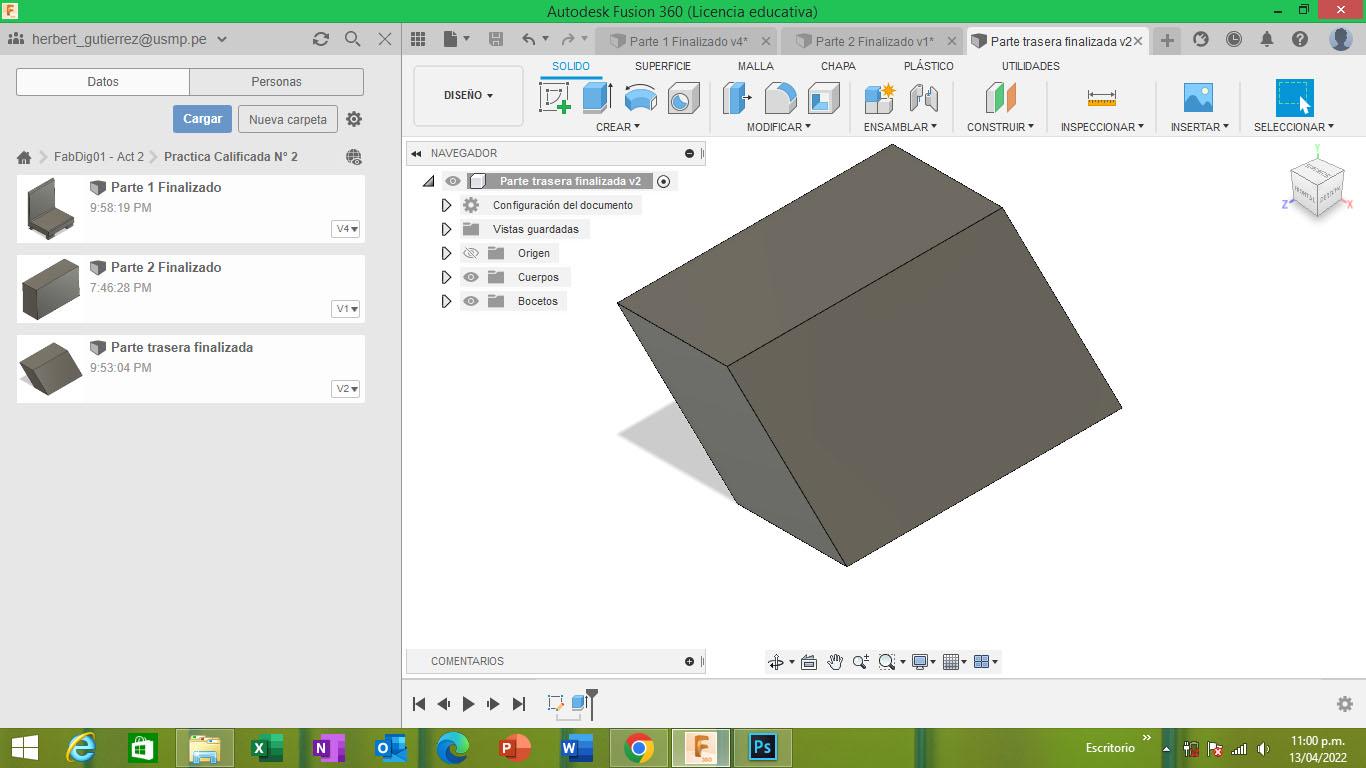Switch to the MALLA tab

point(755,66)
